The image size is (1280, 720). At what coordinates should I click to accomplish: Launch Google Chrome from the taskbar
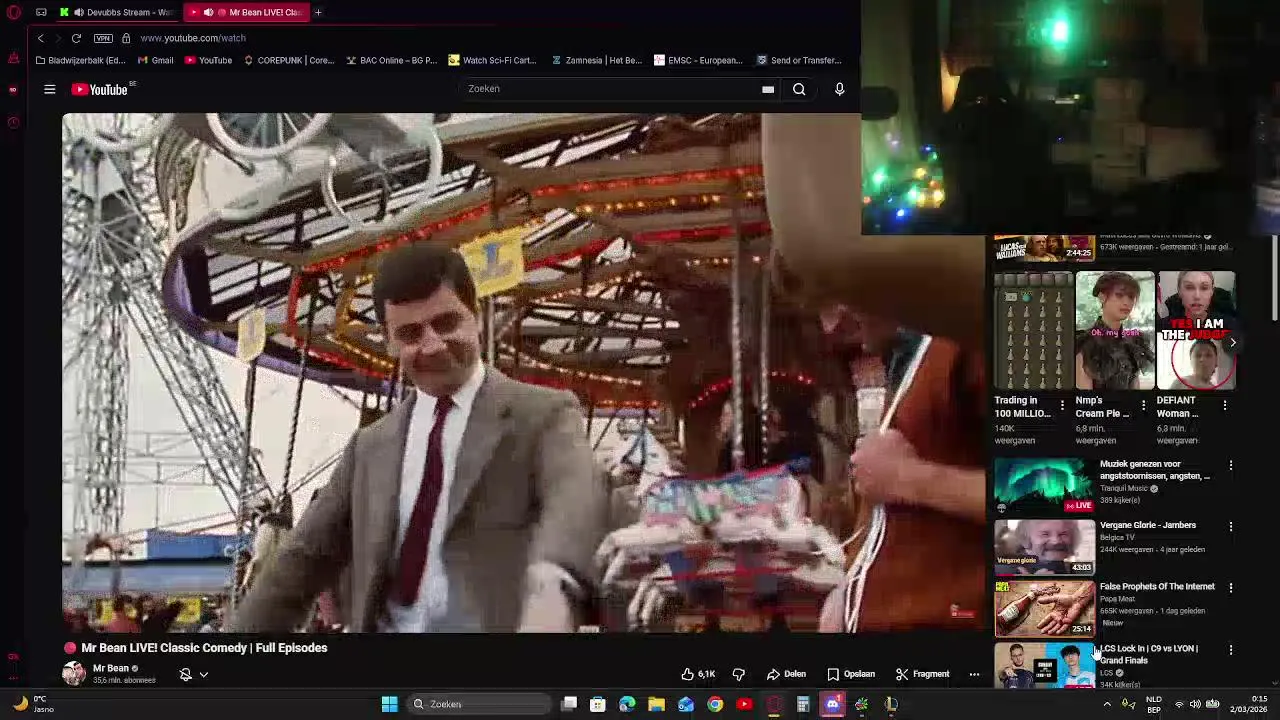715,704
